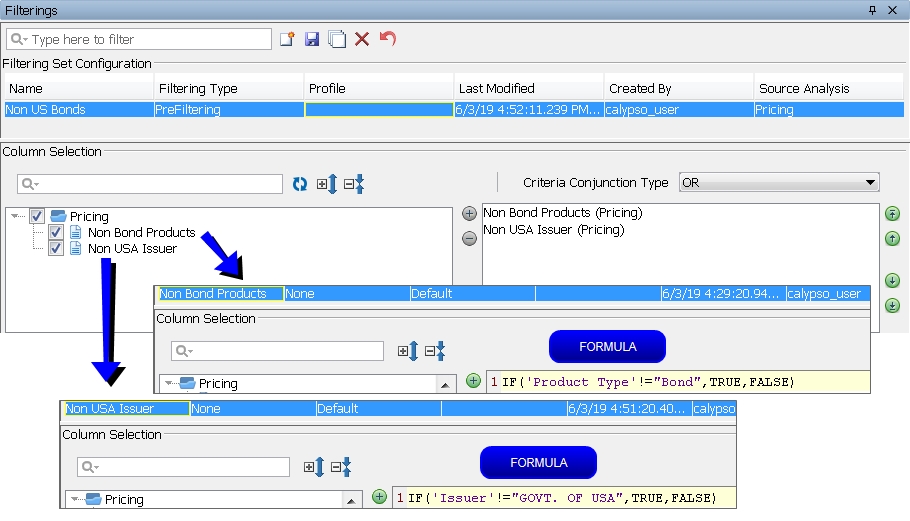Click the Pricing cell under Source Analysis
Image resolution: width=910 pixels, height=521 pixels.
[829, 109]
